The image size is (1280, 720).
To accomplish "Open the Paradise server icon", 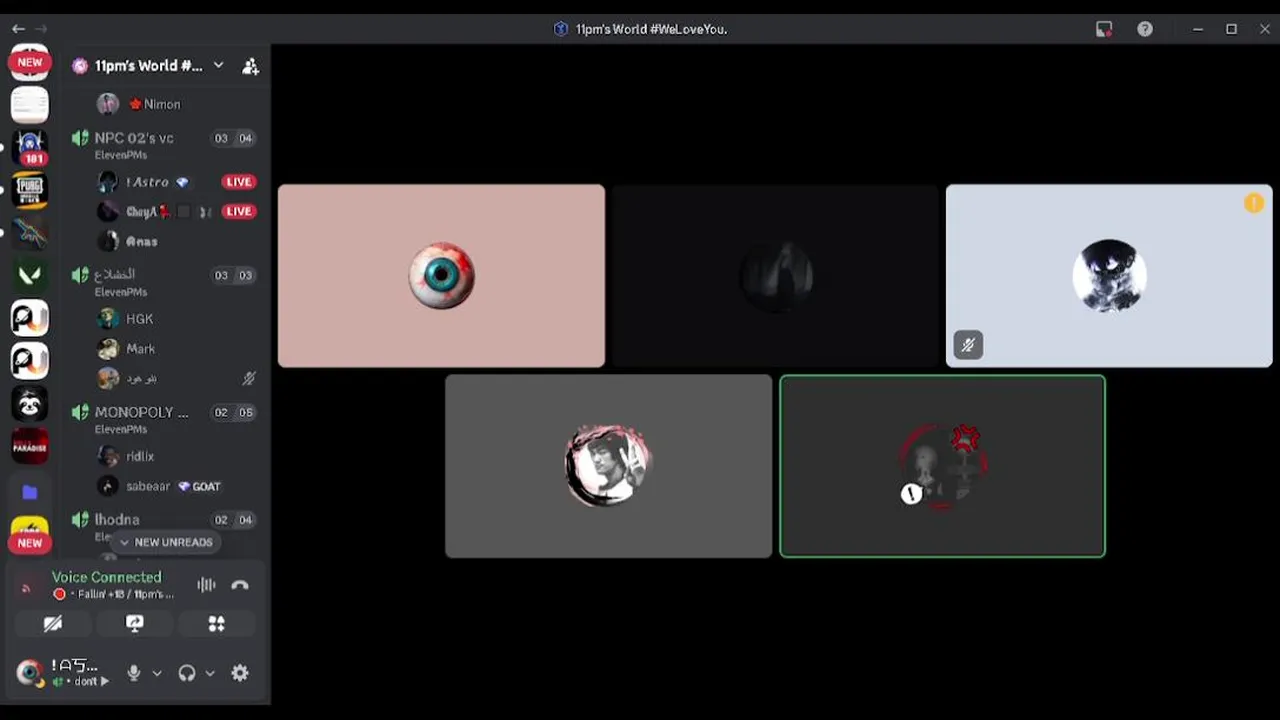I will [30, 446].
